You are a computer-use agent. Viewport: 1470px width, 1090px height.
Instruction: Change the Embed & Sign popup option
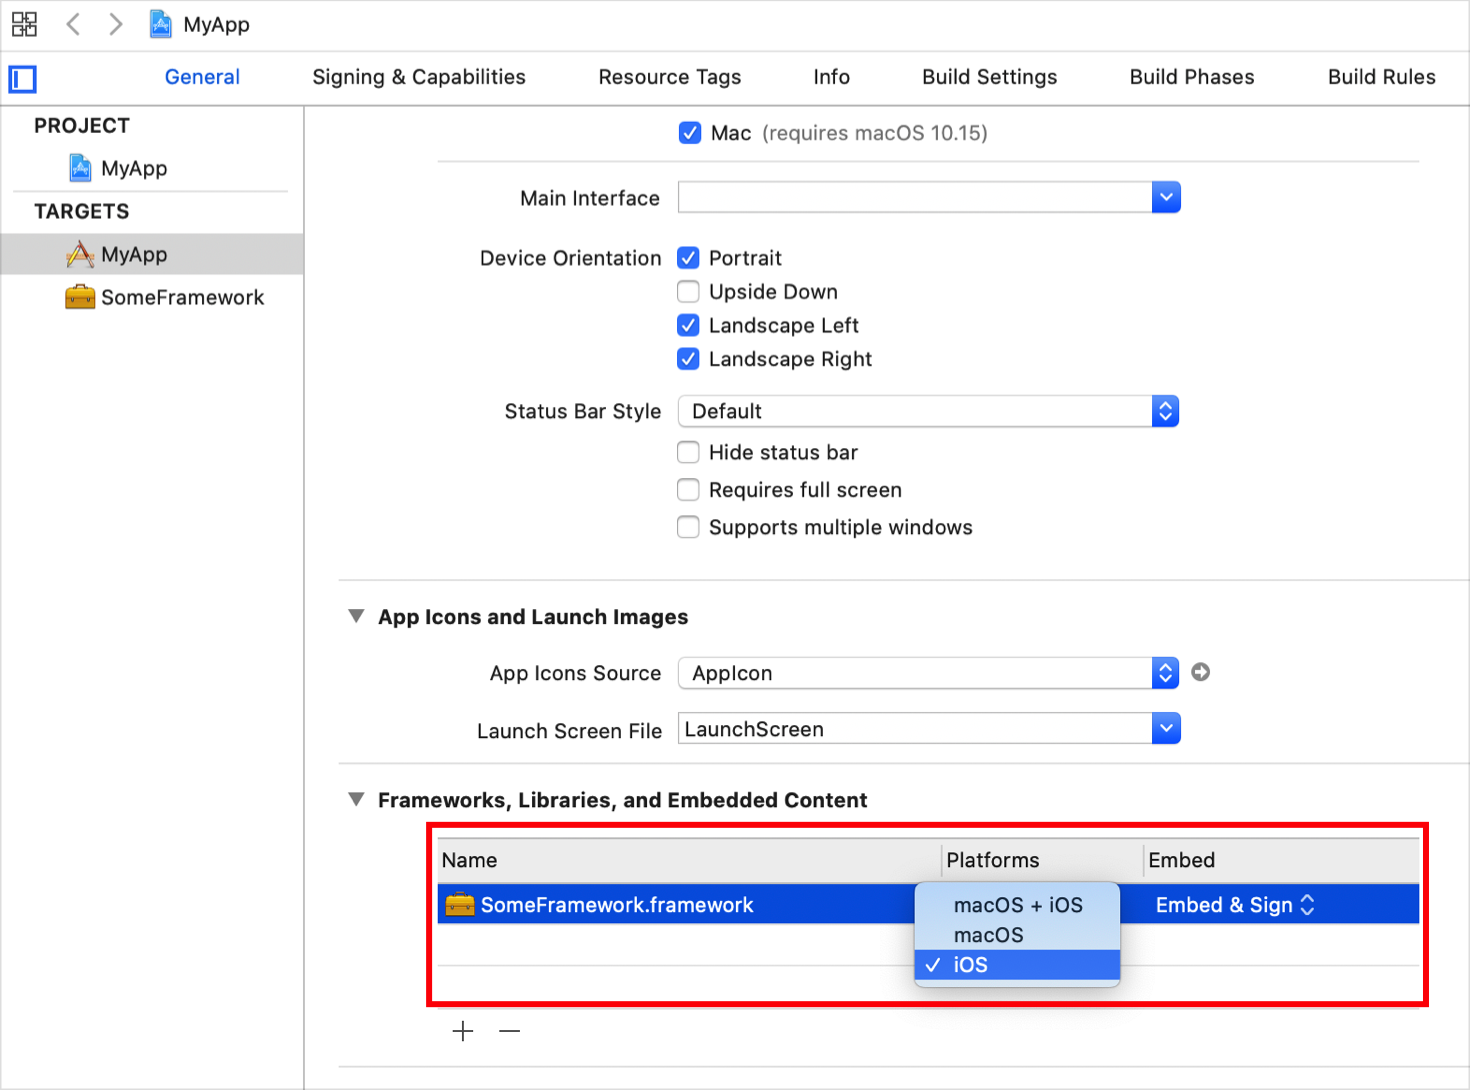1235,905
